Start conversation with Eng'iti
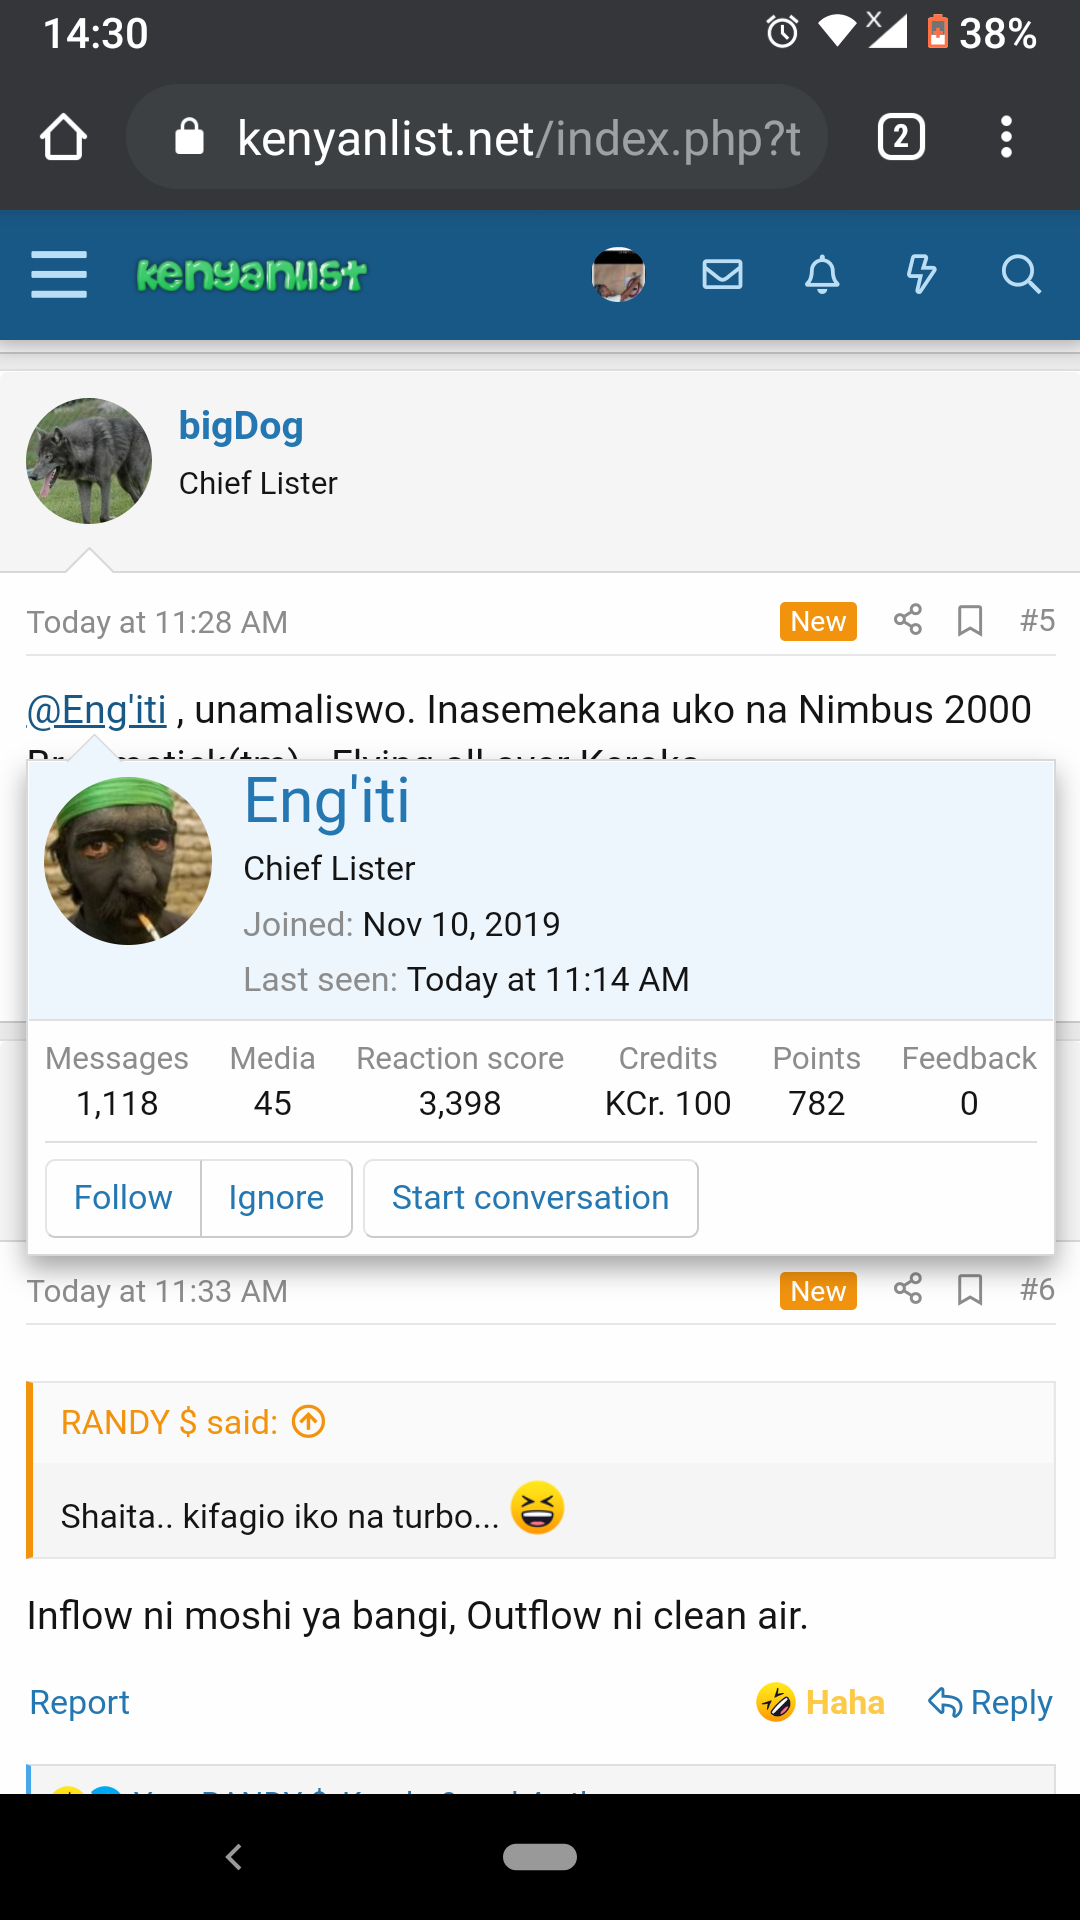 pyautogui.click(x=530, y=1198)
